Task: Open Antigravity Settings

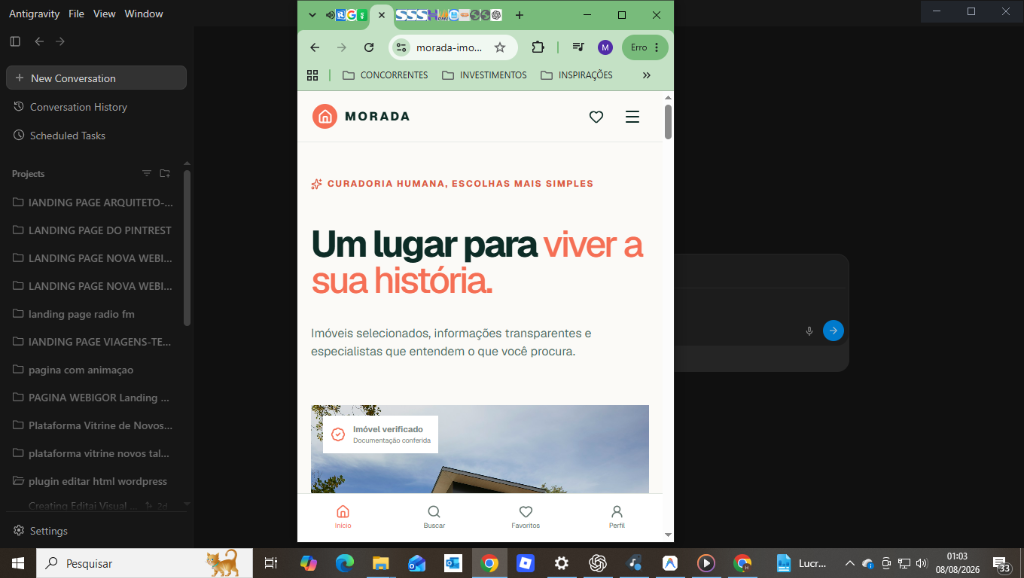Action: point(40,530)
